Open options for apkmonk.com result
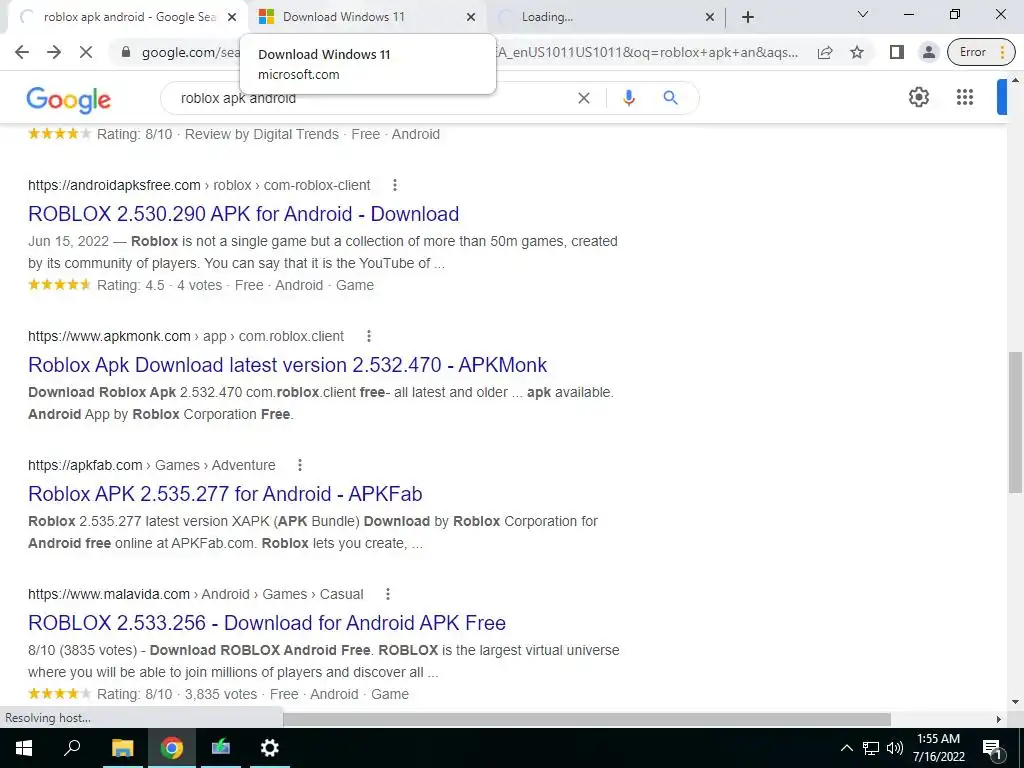Viewport: 1024px width, 768px height. (369, 336)
